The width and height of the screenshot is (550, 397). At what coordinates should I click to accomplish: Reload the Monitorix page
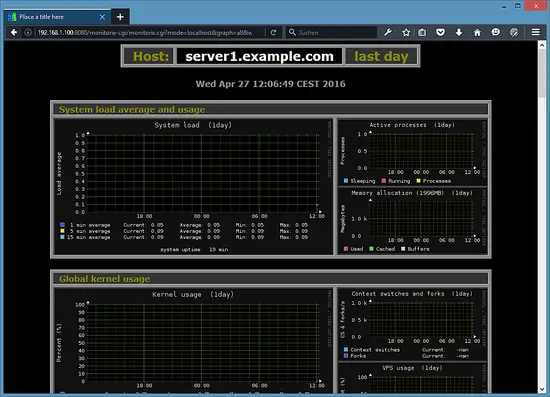coord(274,33)
